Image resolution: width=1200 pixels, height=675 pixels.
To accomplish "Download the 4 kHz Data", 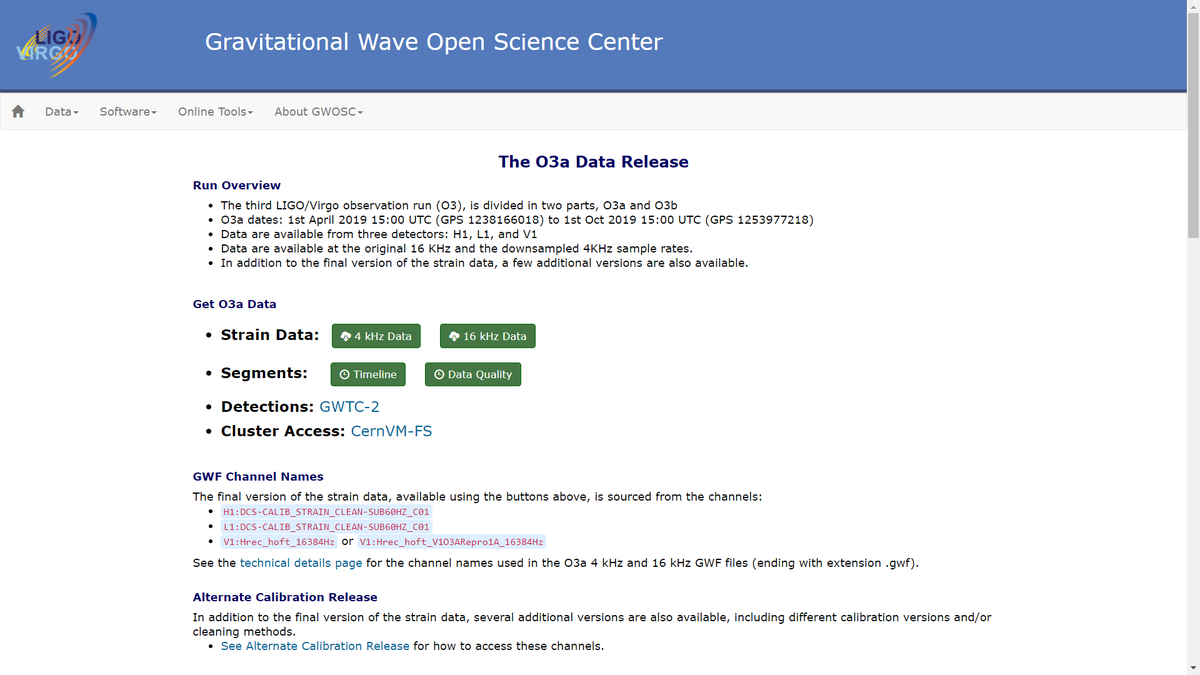I will [x=376, y=336].
